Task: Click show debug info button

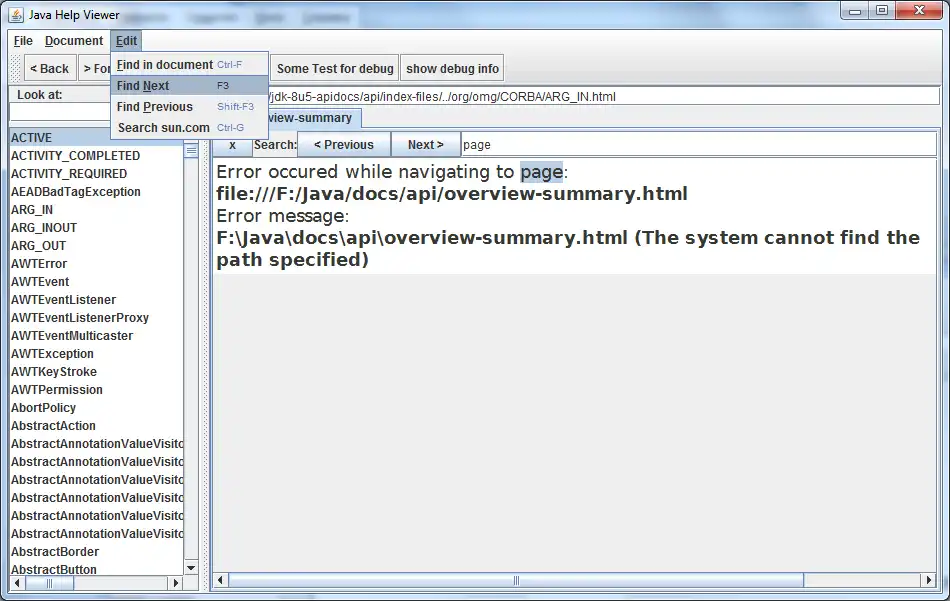Action: coord(453,68)
